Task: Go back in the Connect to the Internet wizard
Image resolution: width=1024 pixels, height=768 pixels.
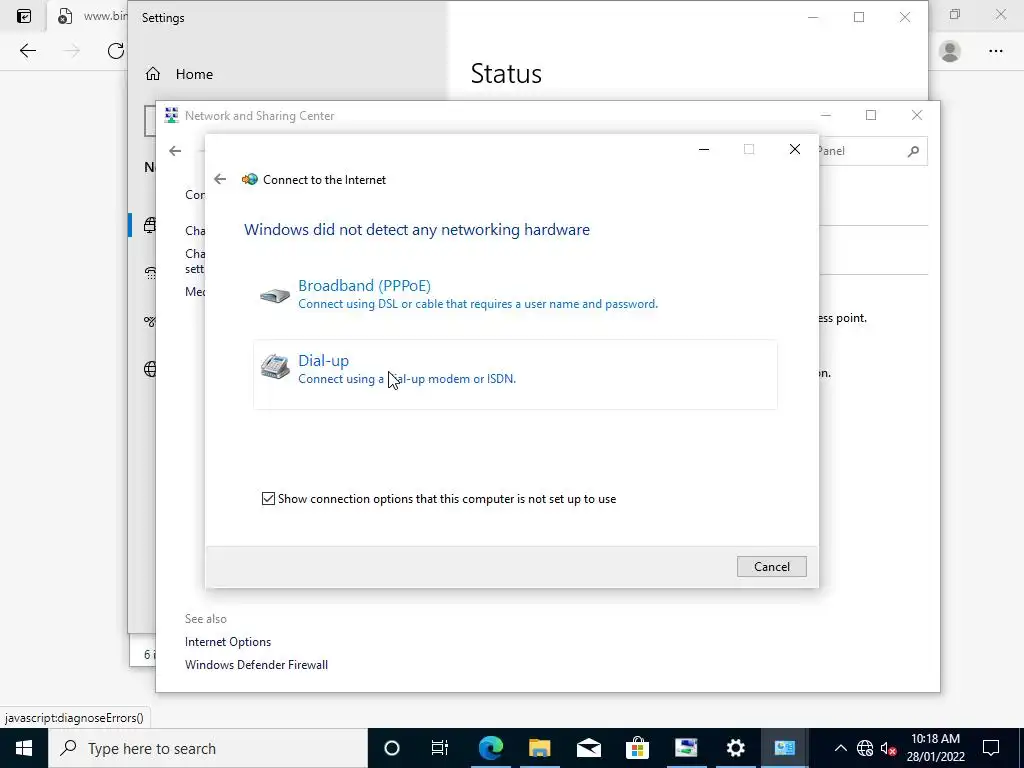Action: [x=220, y=179]
